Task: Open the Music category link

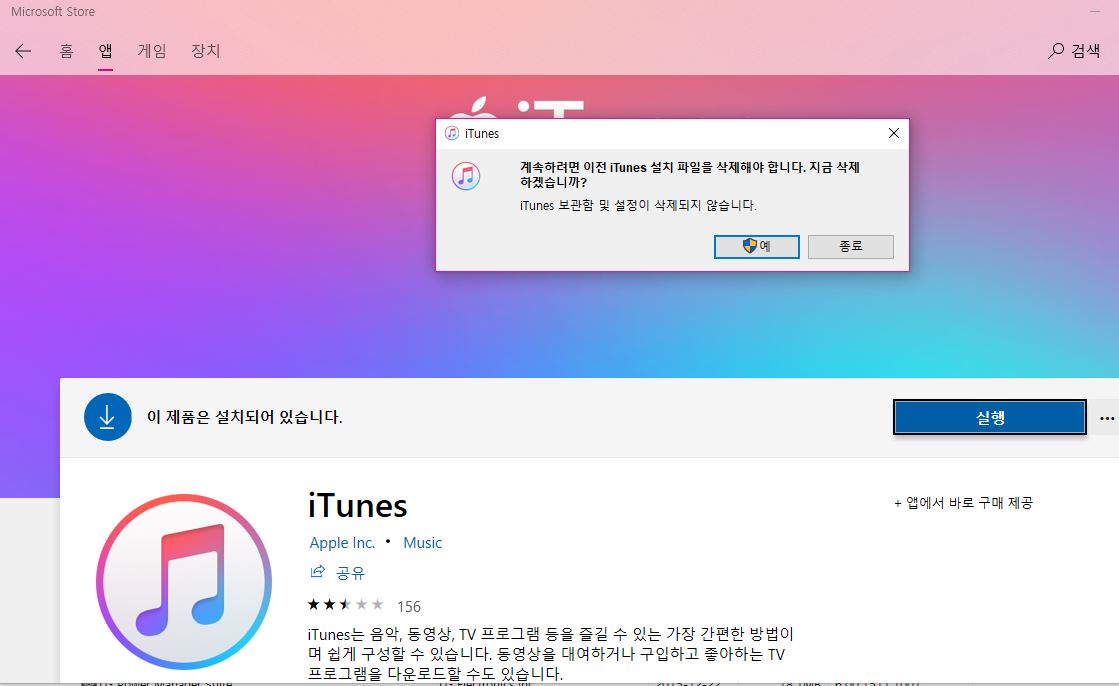Action: click(422, 542)
